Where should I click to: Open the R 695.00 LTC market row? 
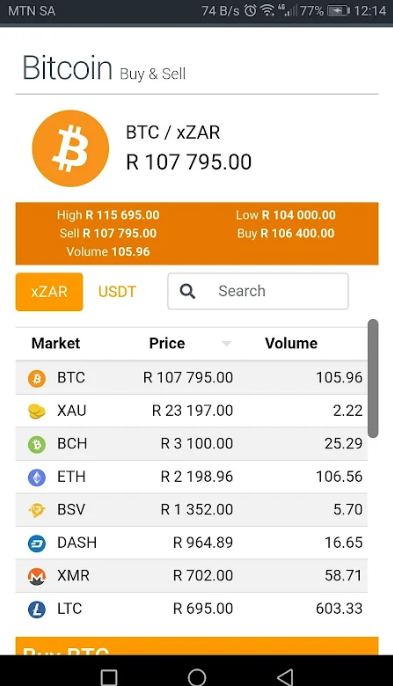coord(191,609)
